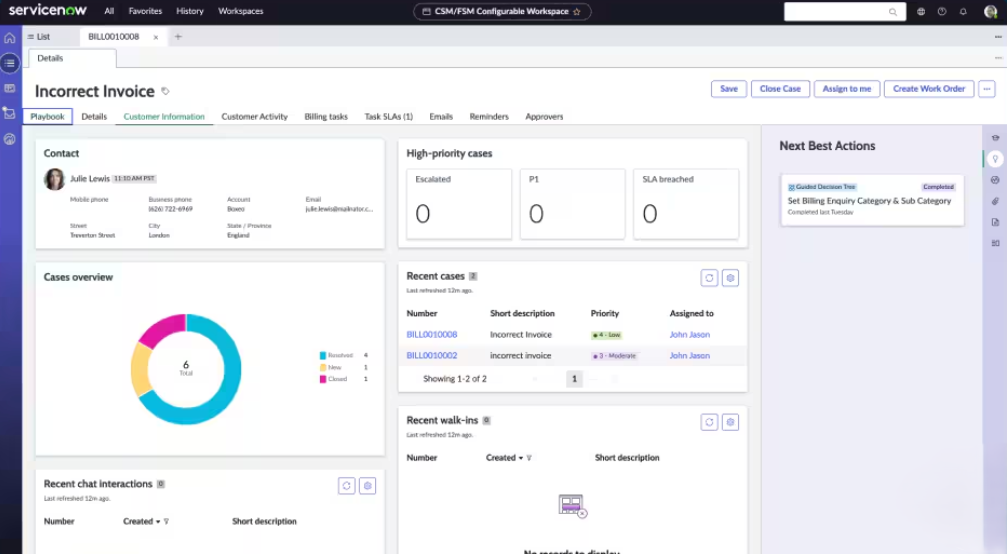
Task: Click the notifications bell icon
Action: tap(963, 12)
